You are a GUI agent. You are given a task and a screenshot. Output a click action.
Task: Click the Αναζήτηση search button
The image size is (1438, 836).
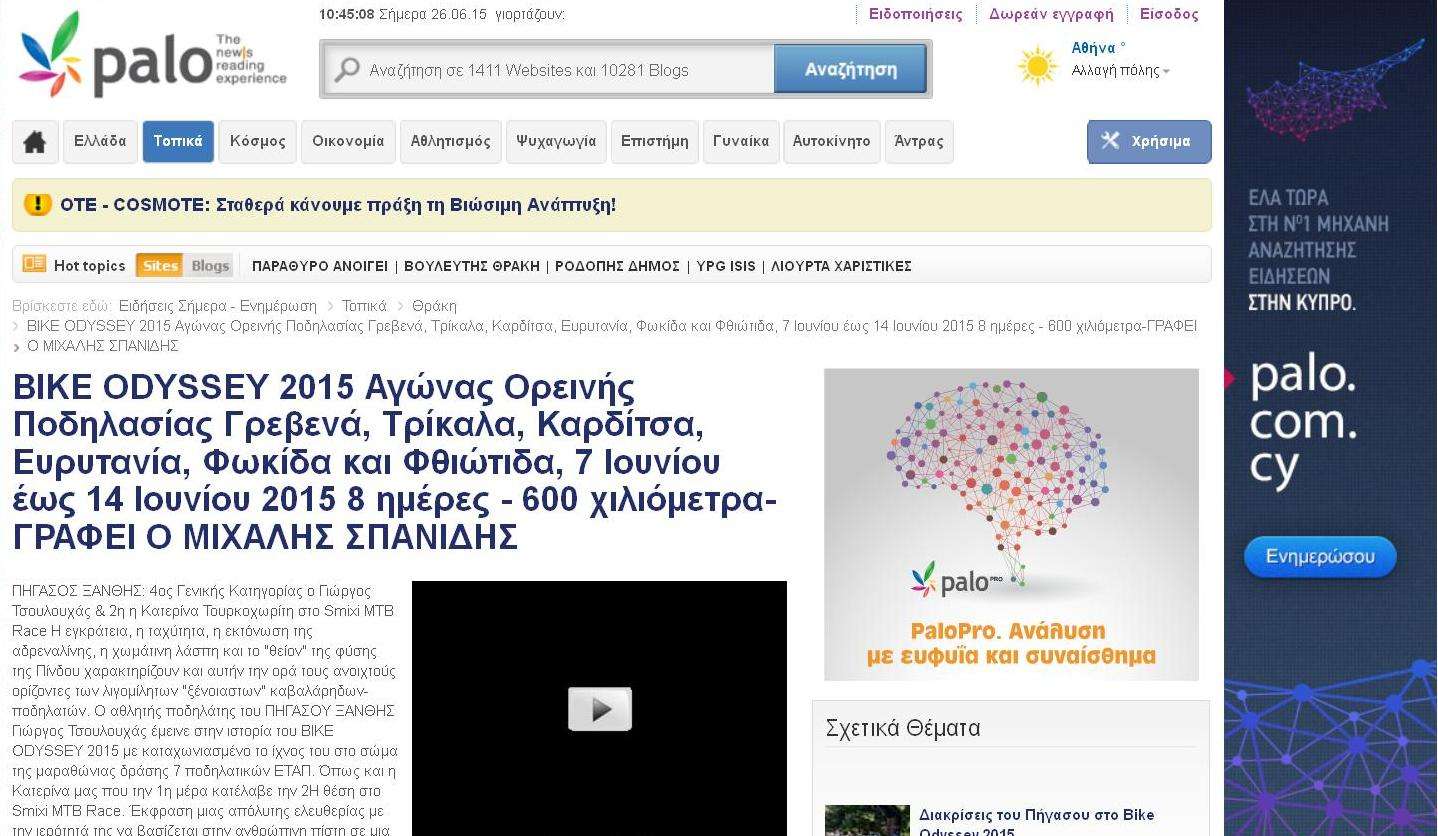tap(850, 70)
